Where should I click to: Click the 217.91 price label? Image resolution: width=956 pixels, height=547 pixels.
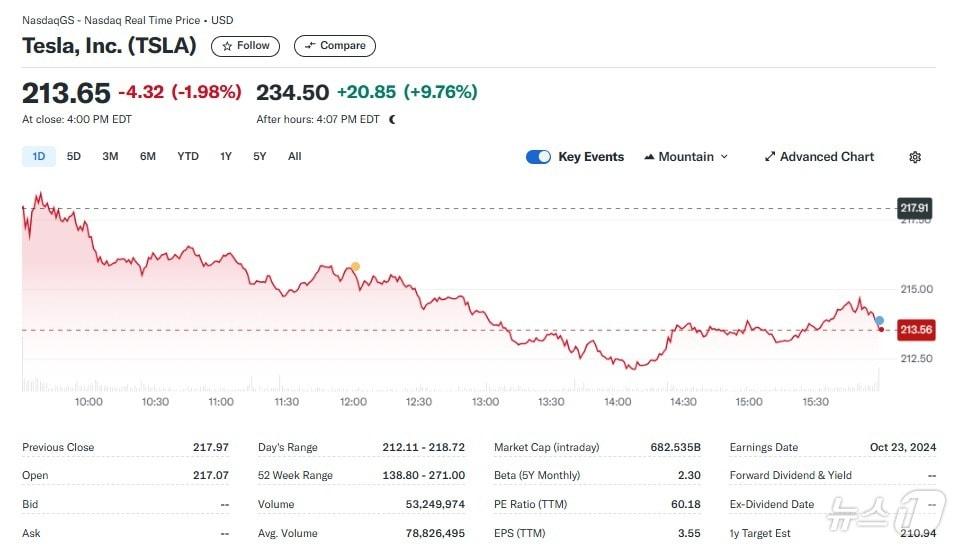[914, 208]
